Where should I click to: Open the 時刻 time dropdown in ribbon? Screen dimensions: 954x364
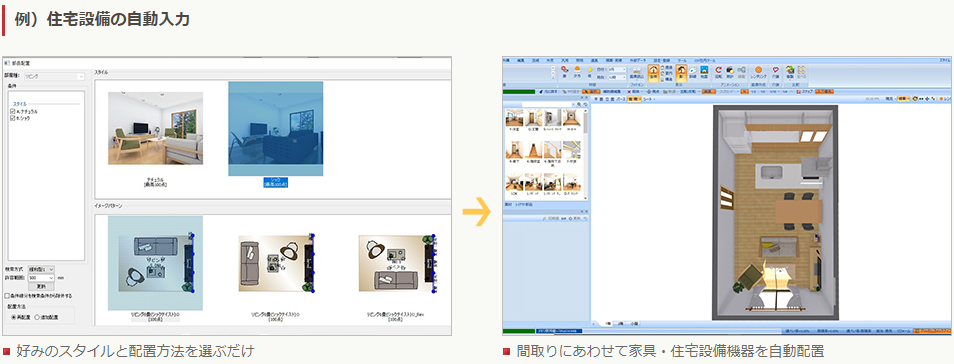point(617,77)
